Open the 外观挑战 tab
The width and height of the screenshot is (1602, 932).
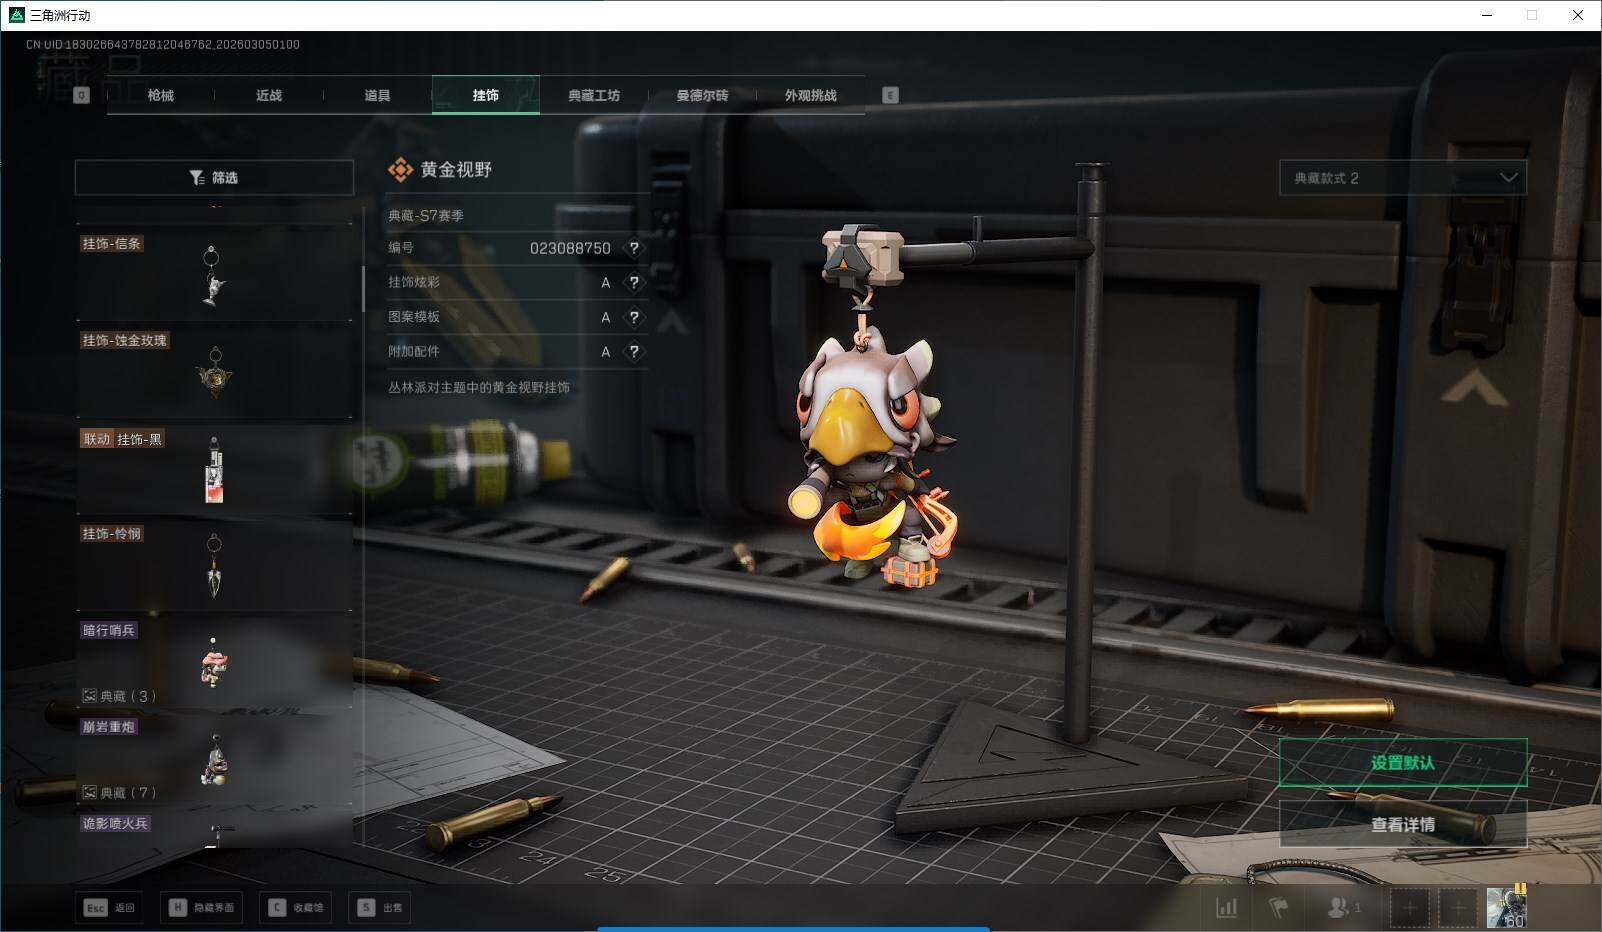(x=810, y=95)
